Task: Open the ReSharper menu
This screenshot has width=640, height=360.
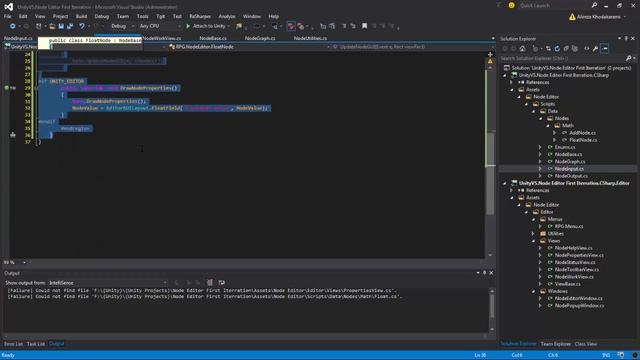Action: (200, 16)
